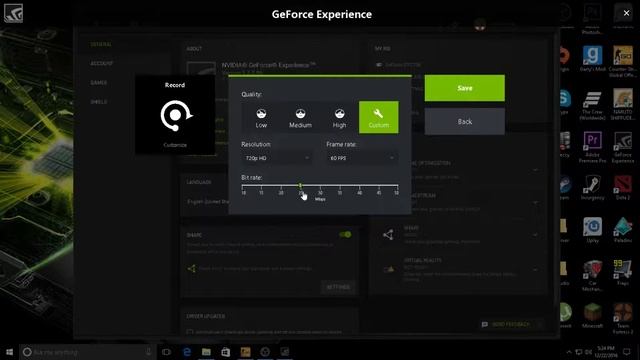Open the Paladins desktop shortcut
640x360 pixels.
point(622,230)
